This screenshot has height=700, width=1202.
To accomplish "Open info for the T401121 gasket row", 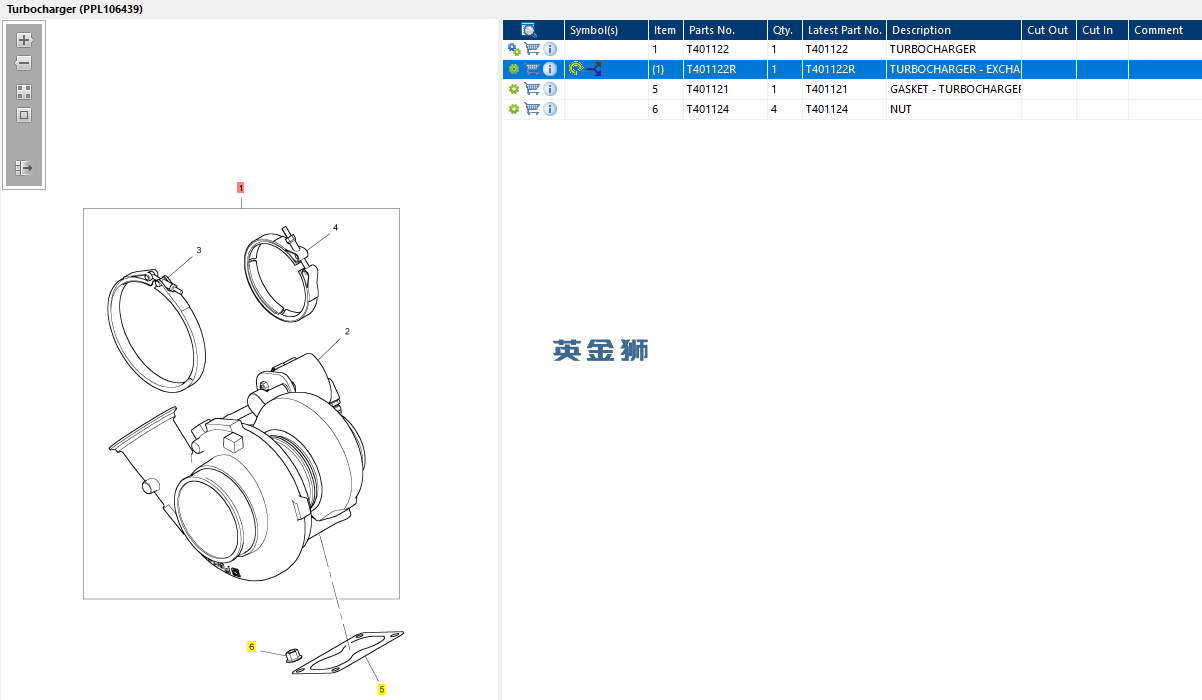I will pyautogui.click(x=550, y=89).
